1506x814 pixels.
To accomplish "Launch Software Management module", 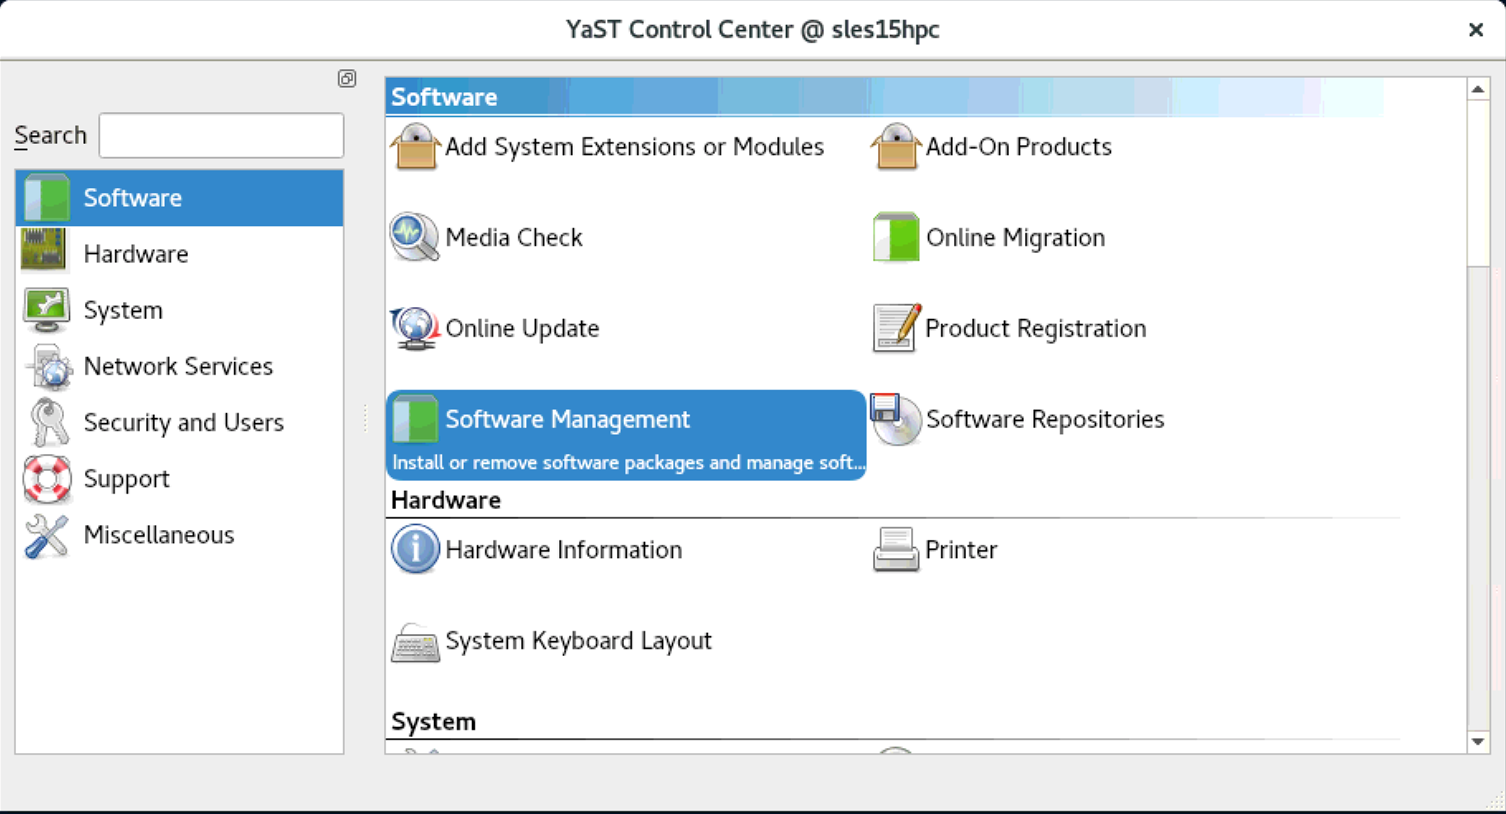I will point(567,420).
